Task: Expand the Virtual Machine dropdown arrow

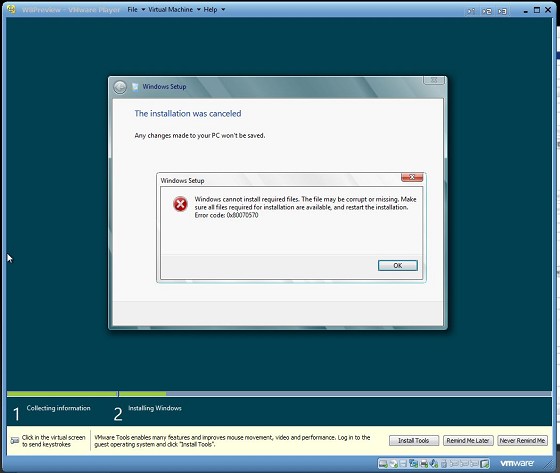Action: 199,10
